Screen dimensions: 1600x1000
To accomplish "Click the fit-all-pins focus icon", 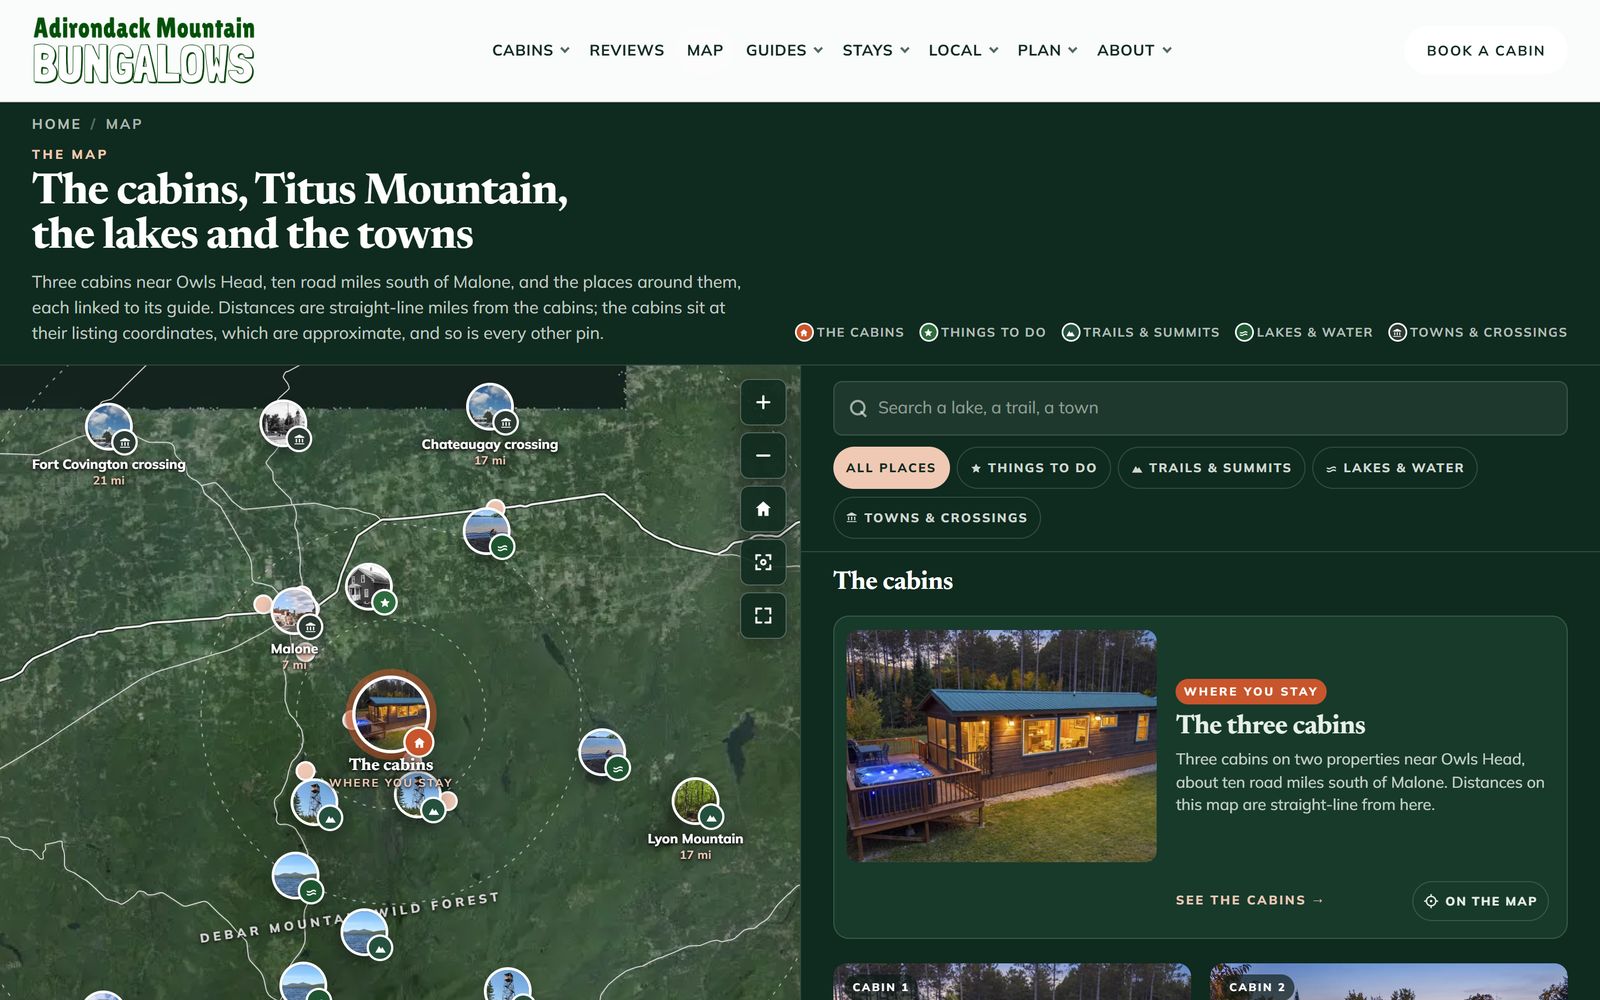I will tap(763, 562).
